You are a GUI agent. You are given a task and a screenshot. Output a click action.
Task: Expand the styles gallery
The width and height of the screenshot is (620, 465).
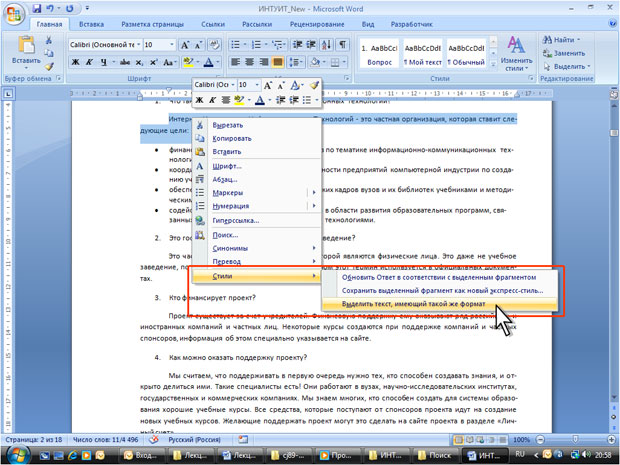[493, 64]
